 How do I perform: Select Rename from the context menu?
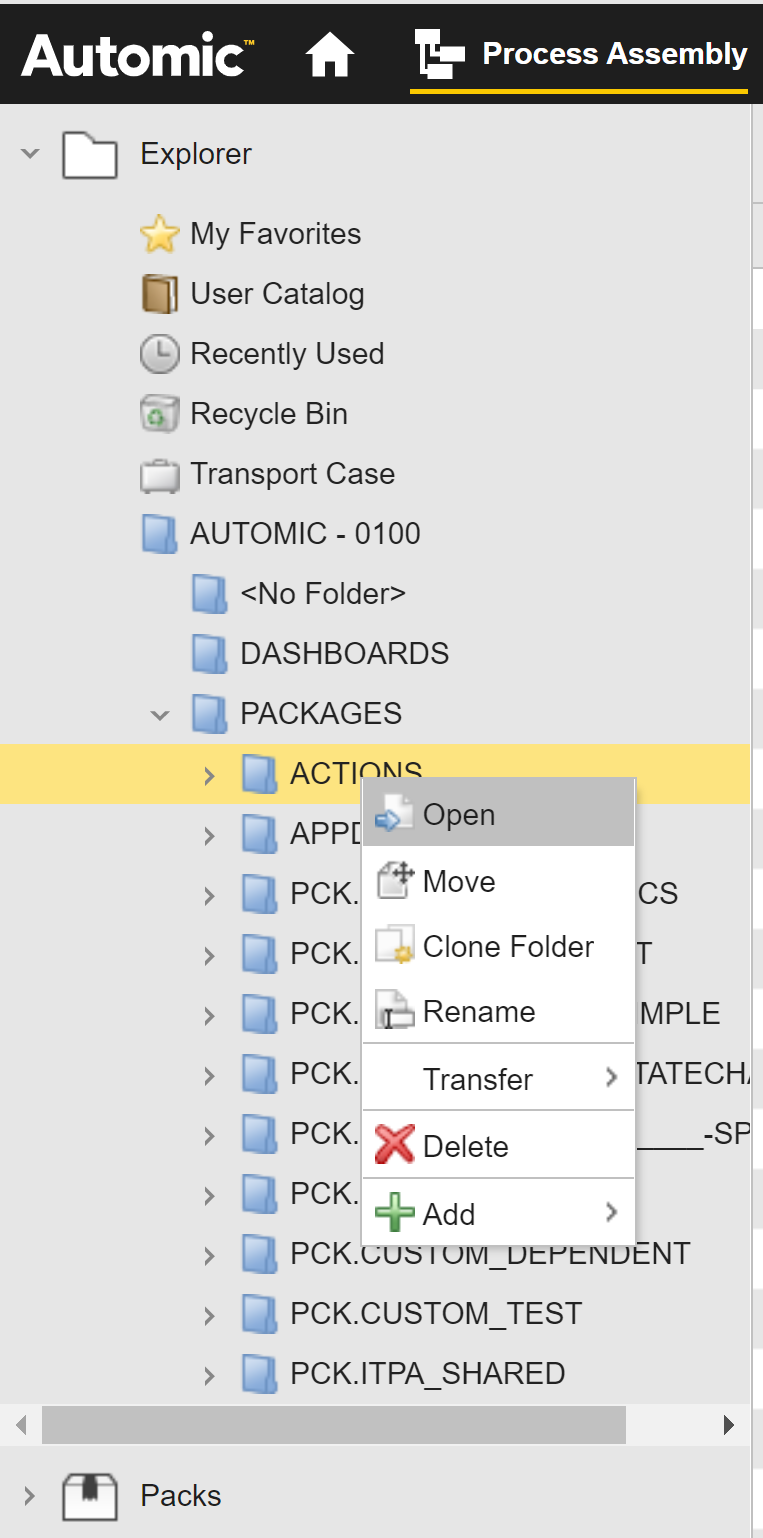point(478,1011)
